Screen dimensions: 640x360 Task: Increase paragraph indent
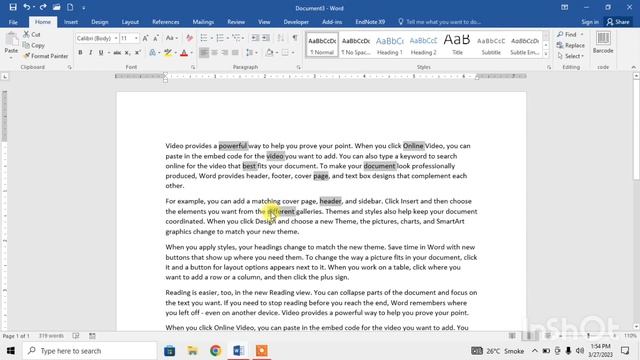click(x=266, y=38)
